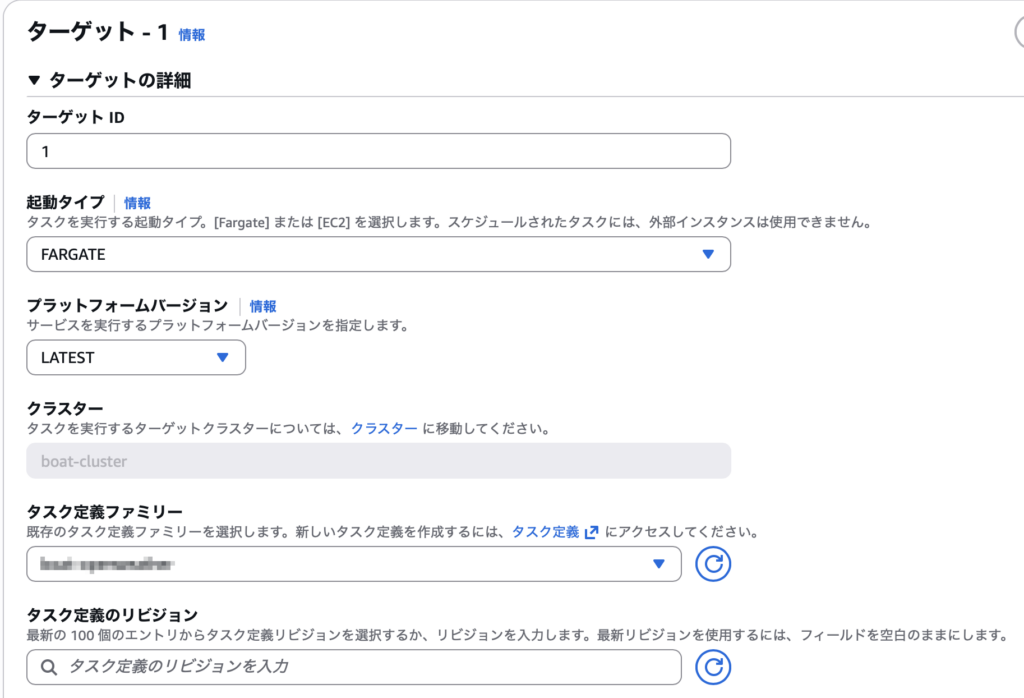Collapse the ターゲットの詳細 section
Viewport: 1024px width, 698px height.
34,81
